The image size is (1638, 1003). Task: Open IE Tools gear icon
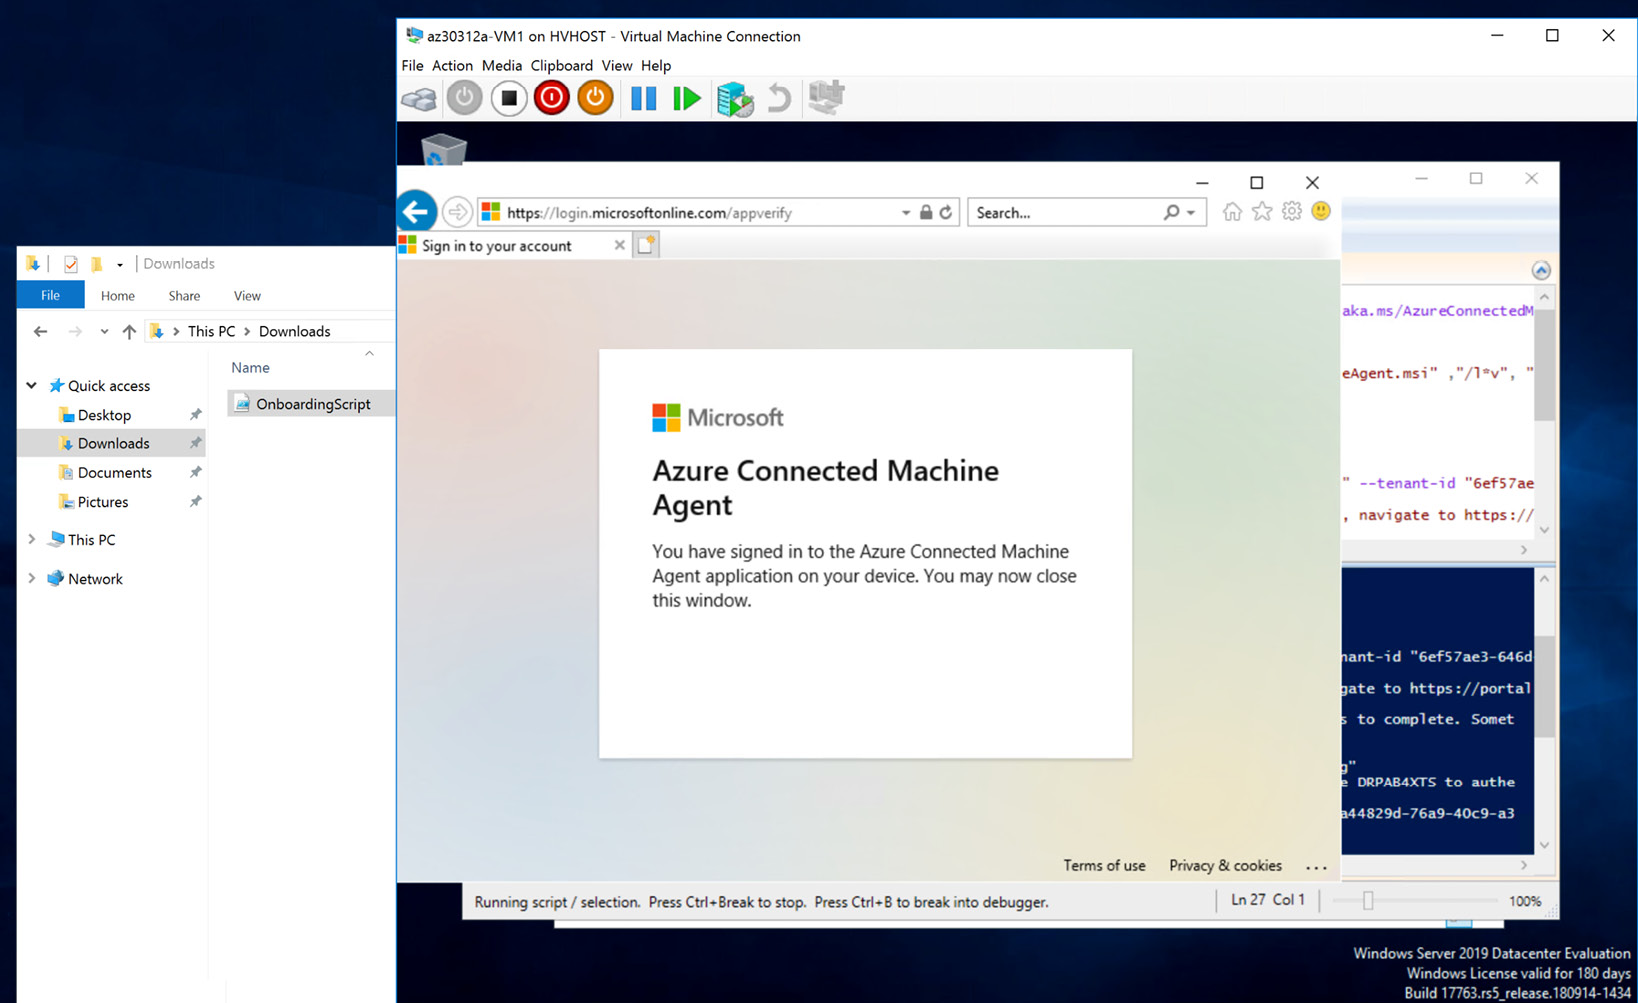(1292, 211)
